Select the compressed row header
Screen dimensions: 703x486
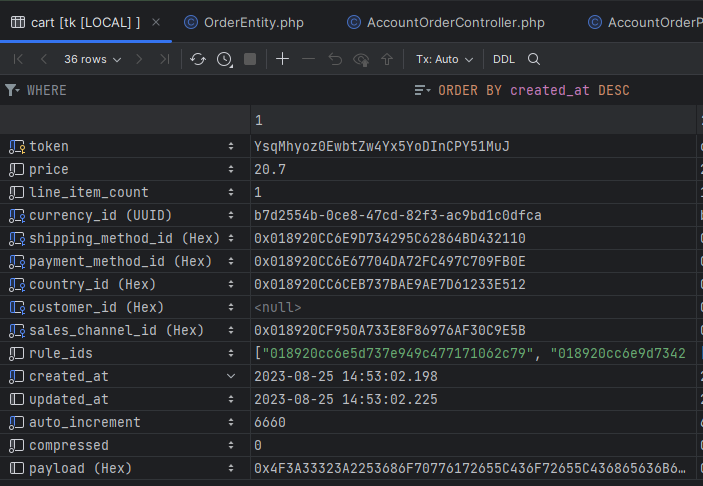coord(125,445)
